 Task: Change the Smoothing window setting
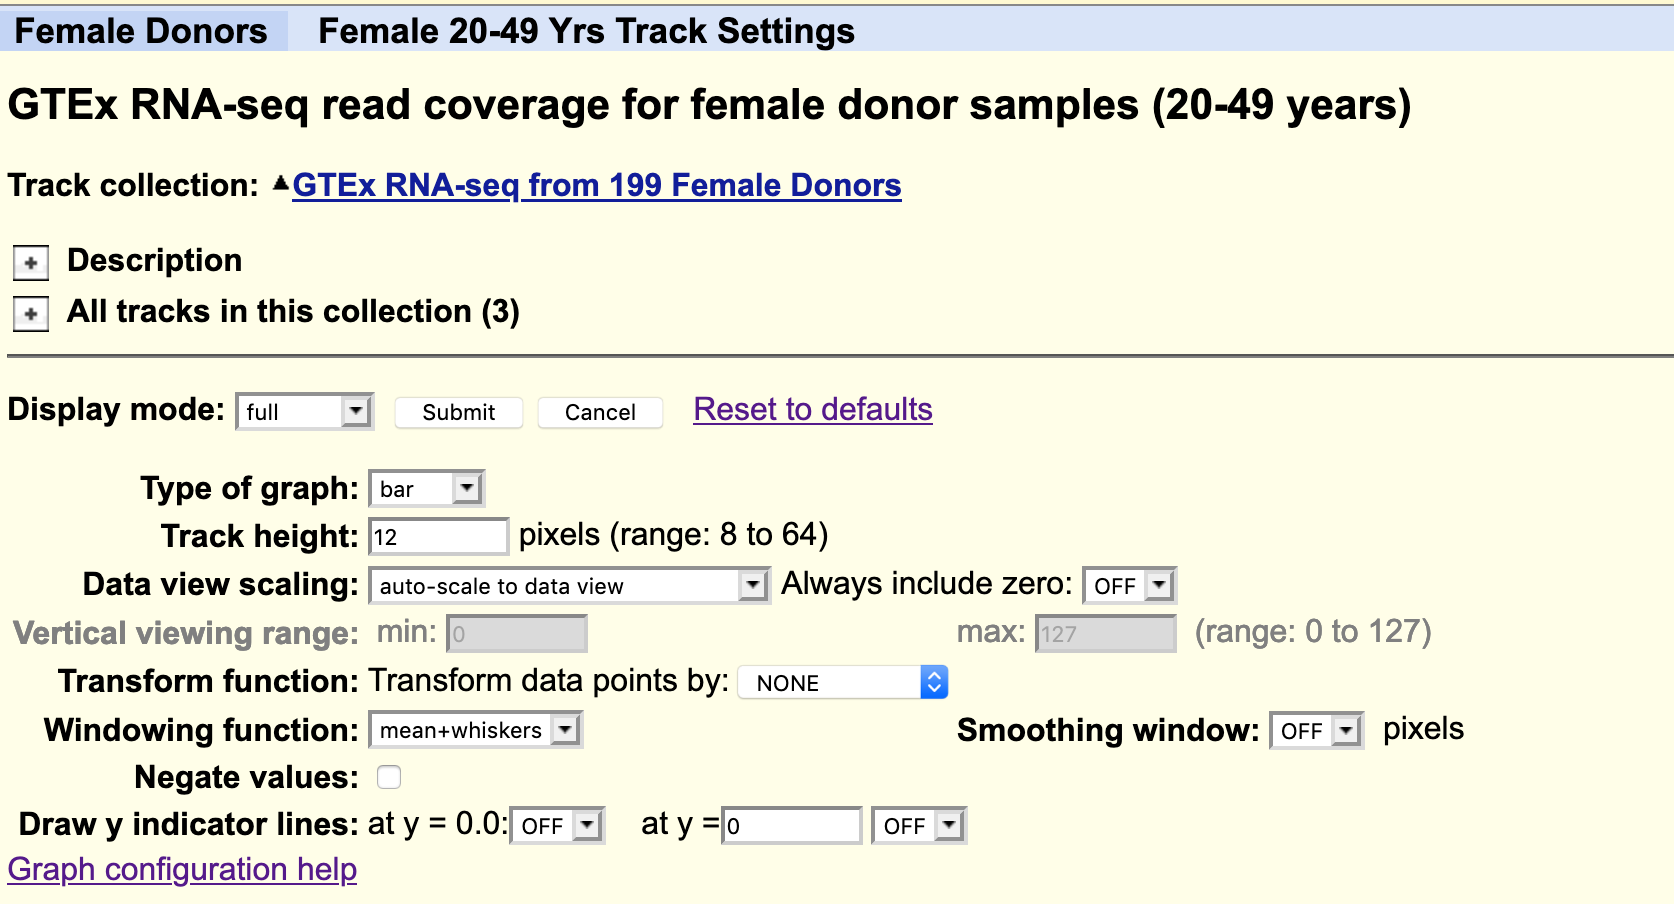click(1315, 731)
